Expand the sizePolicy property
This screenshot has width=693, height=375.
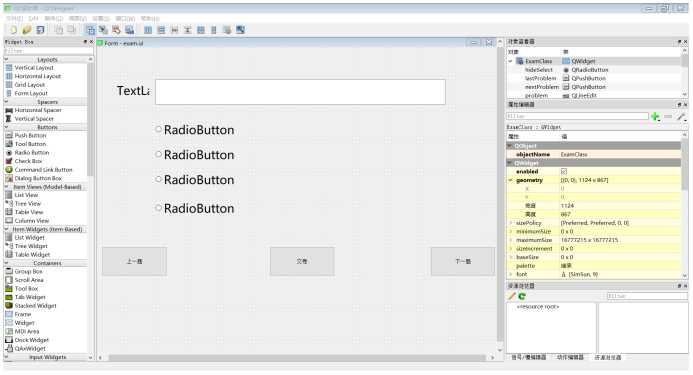511,223
